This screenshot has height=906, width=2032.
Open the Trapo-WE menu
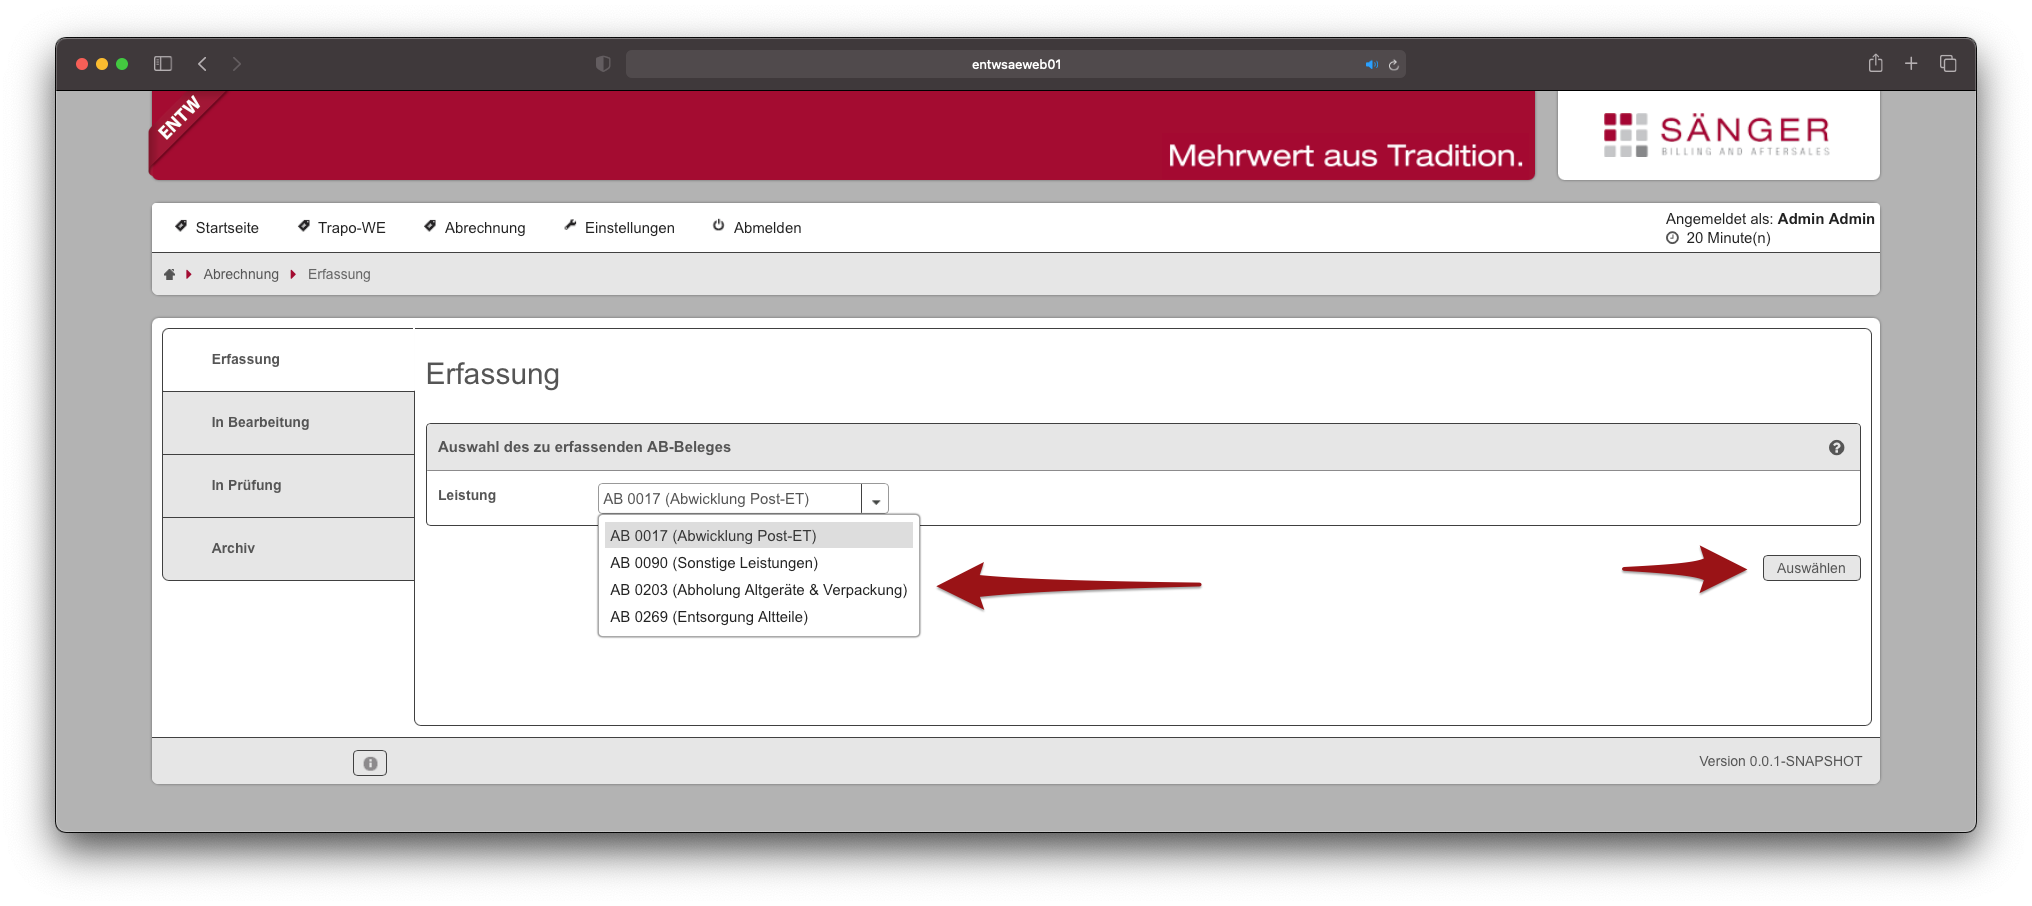pos(342,228)
